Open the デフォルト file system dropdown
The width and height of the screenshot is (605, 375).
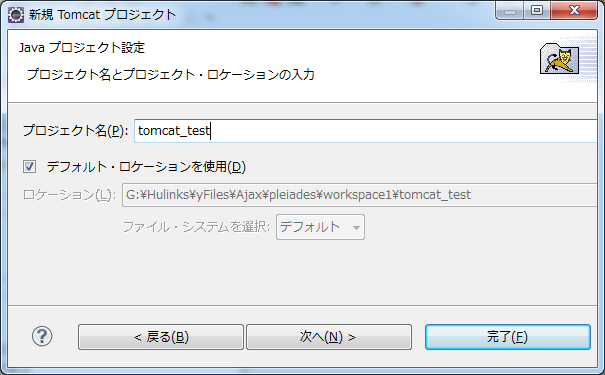click(320, 227)
